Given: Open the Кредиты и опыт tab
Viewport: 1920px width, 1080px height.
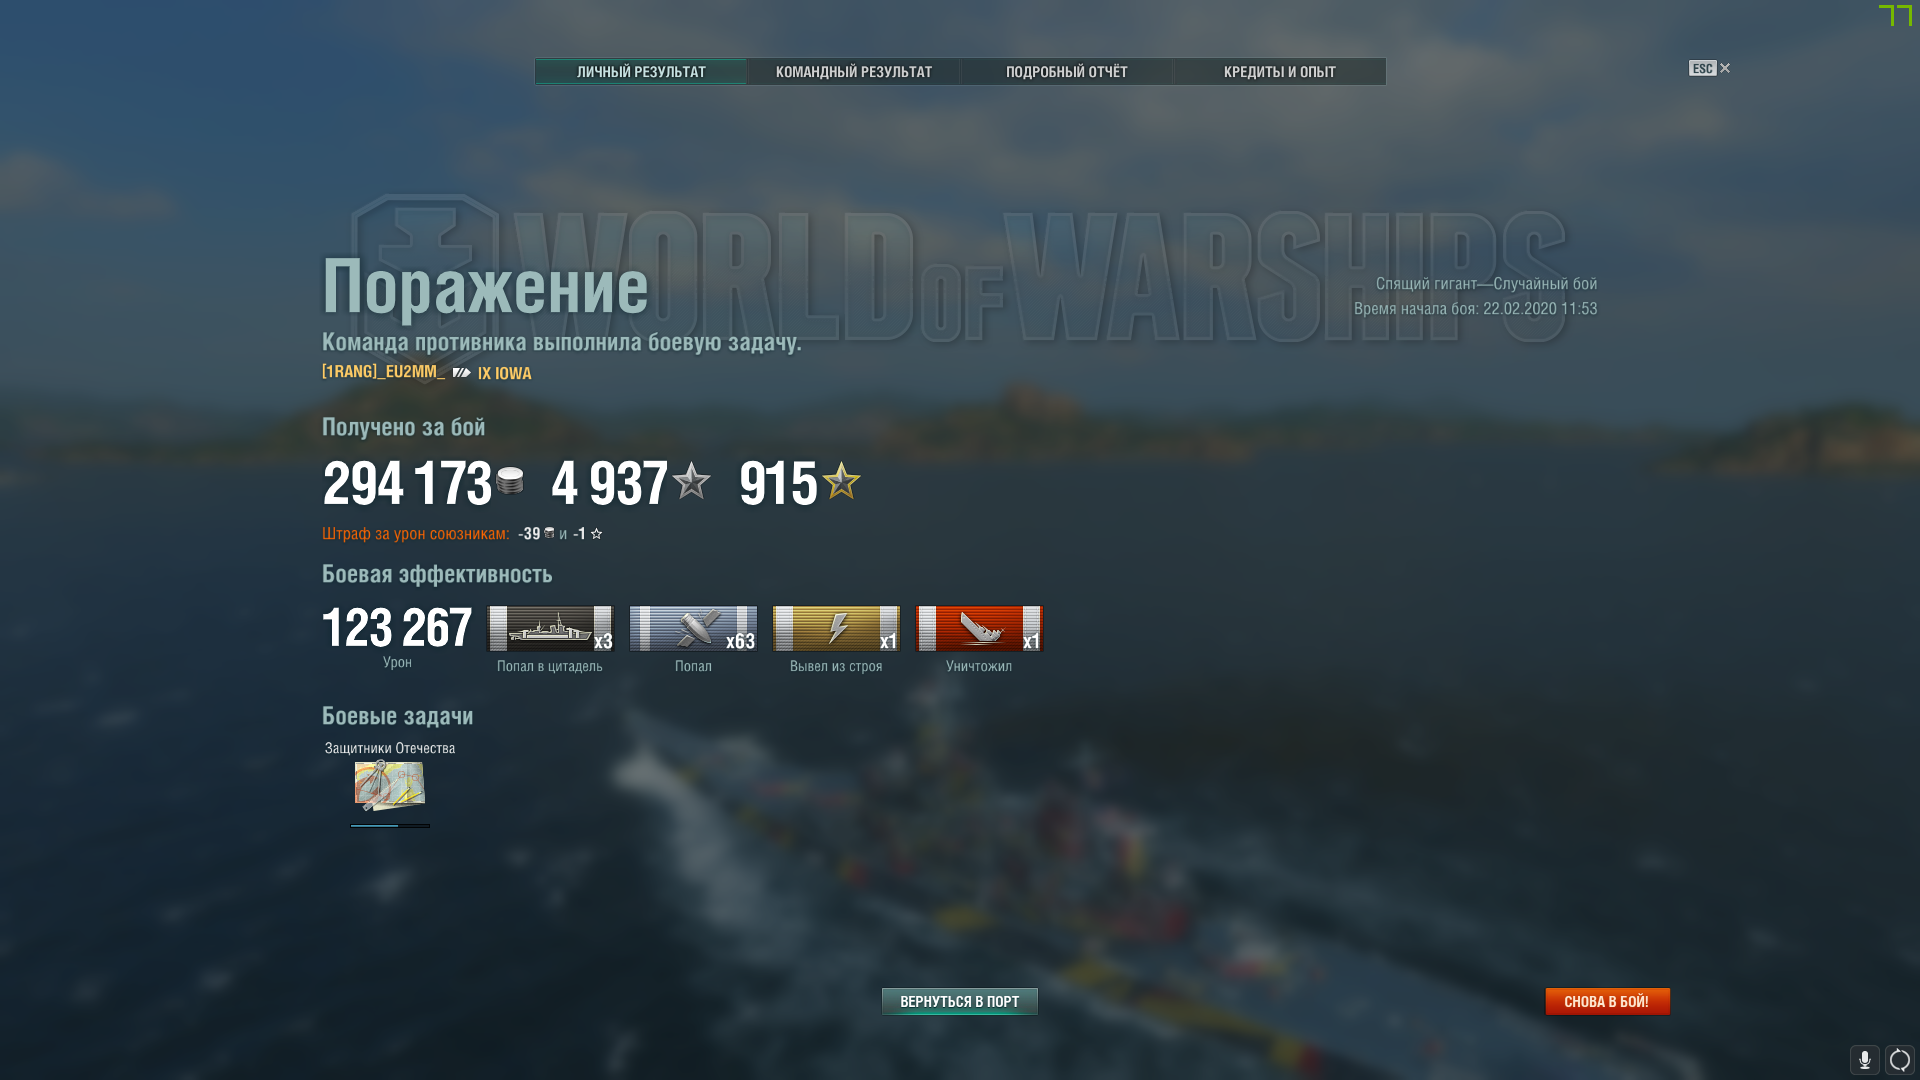Looking at the screenshot, I should 1280,71.
